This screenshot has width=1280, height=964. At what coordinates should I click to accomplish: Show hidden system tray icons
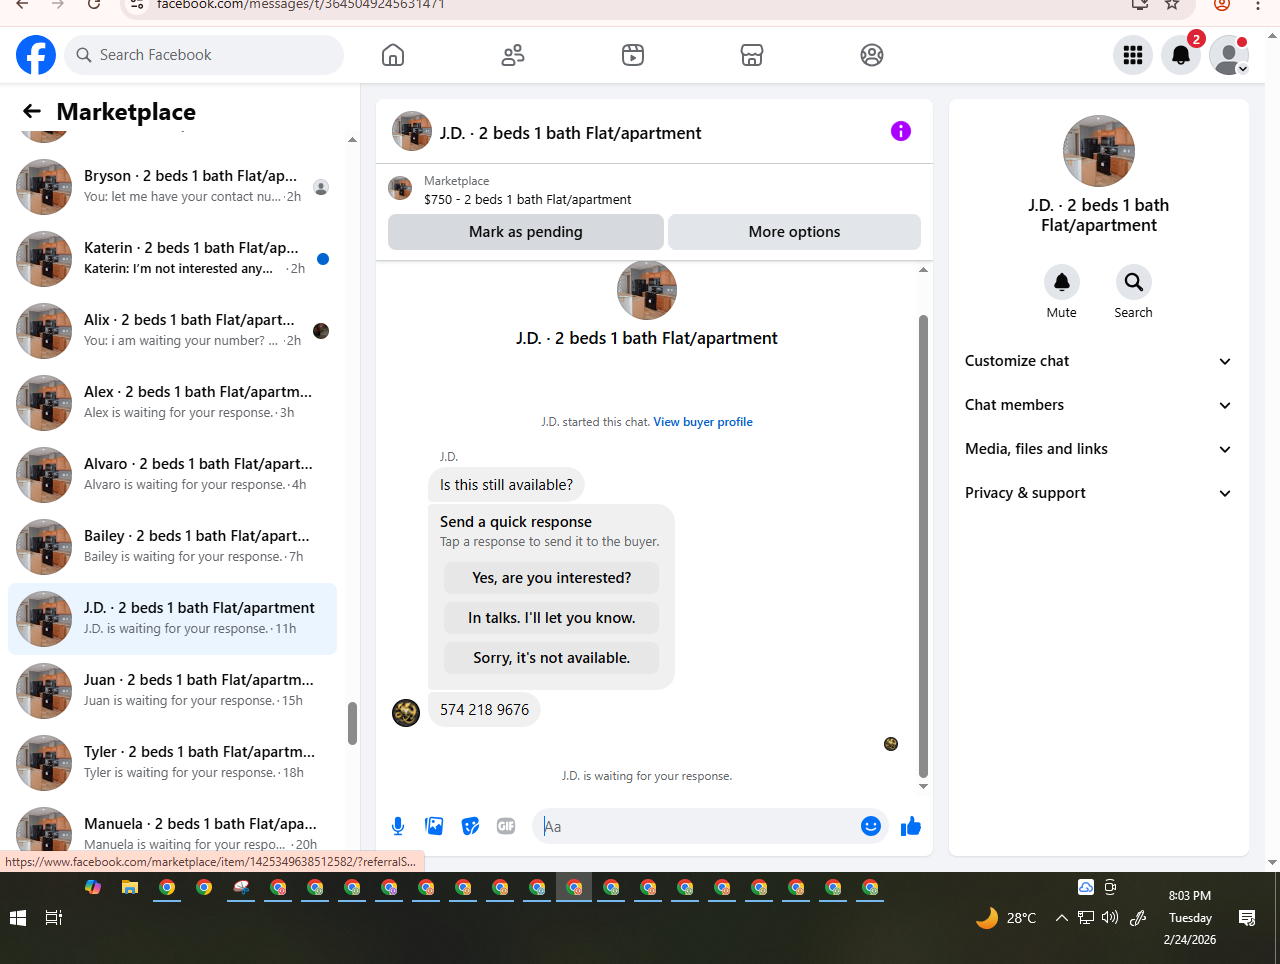1061,917
